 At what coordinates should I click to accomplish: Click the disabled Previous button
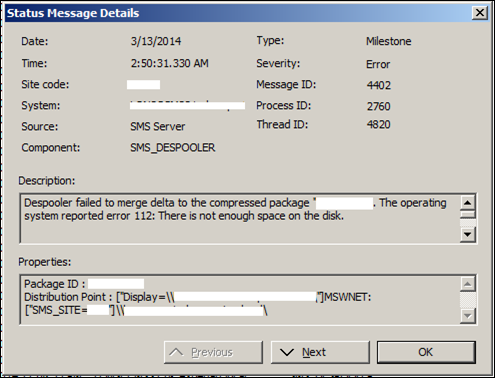tap(213, 352)
